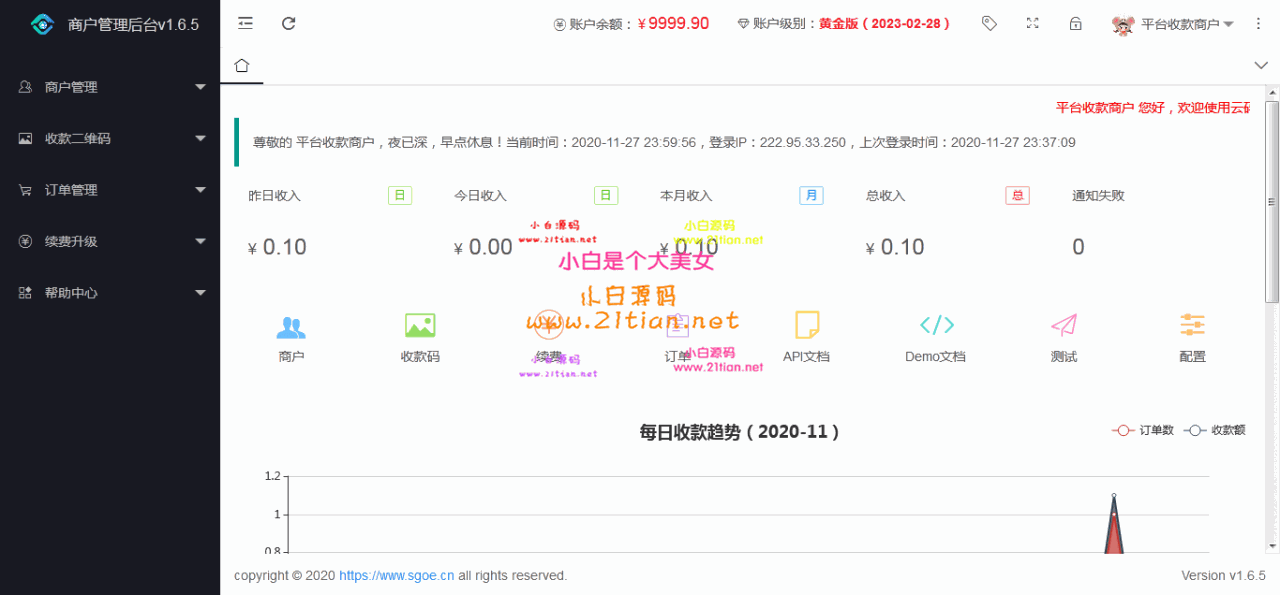
Task: Click the Version v1.6.5 footer text
Action: pos(1223,576)
